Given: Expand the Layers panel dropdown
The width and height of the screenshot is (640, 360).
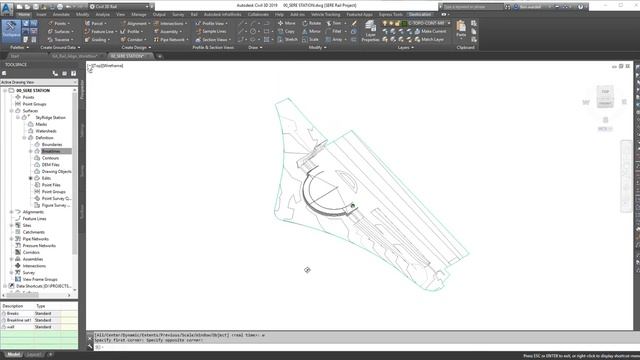Looking at the screenshot, I should pyautogui.click(x=405, y=48).
